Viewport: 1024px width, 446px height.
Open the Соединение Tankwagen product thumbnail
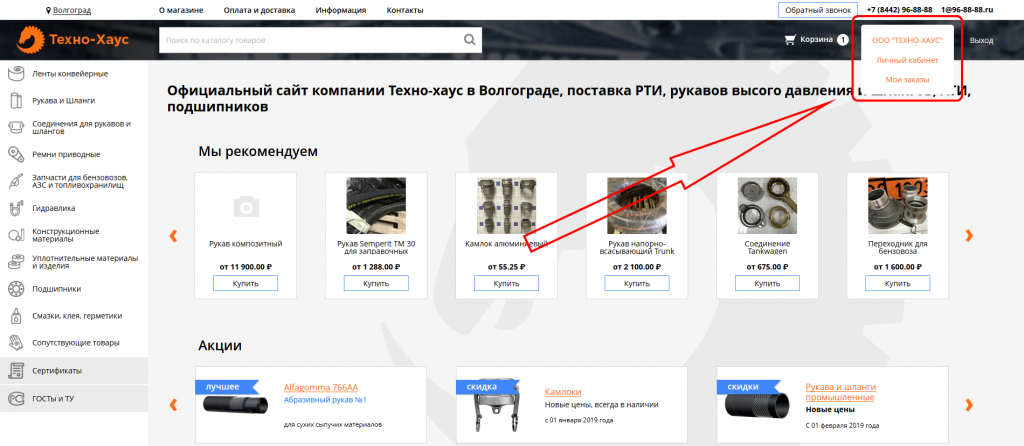tap(766, 204)
